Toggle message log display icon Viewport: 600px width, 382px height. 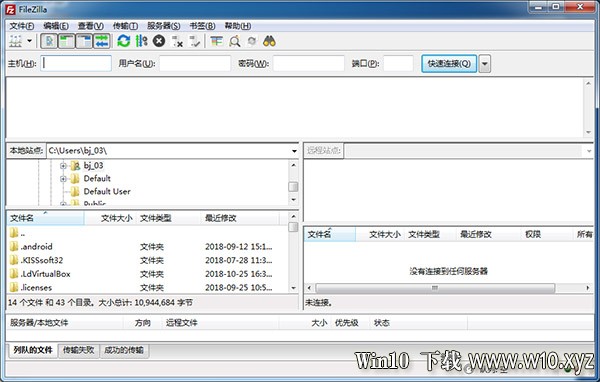49,41
